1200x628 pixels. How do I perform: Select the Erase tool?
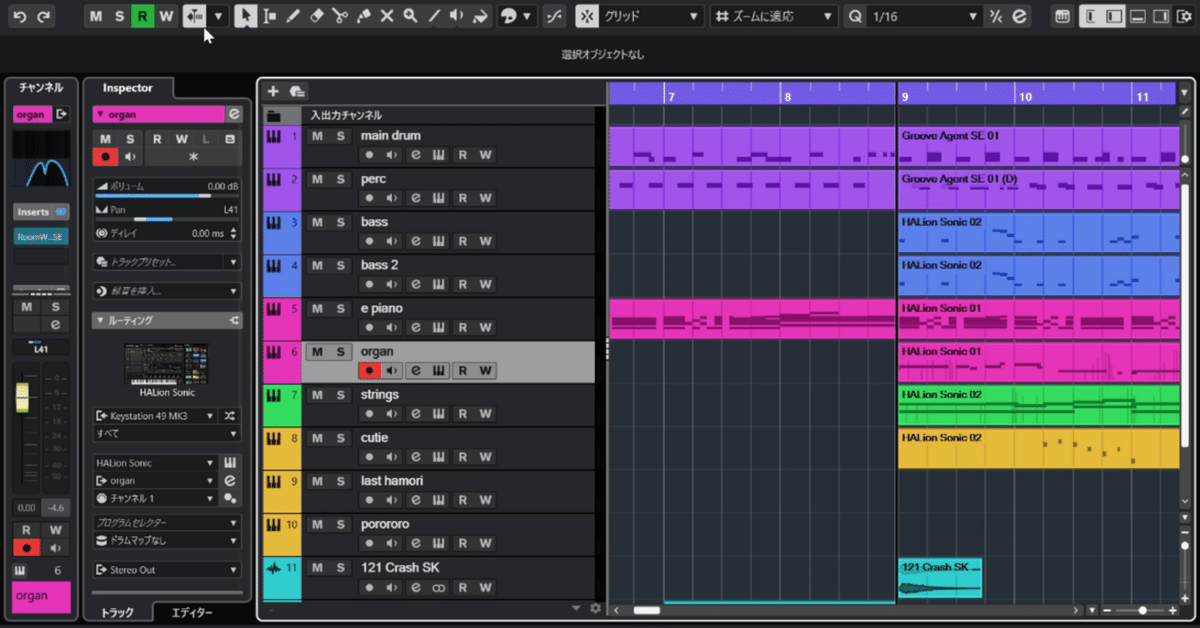coord(317,17)
